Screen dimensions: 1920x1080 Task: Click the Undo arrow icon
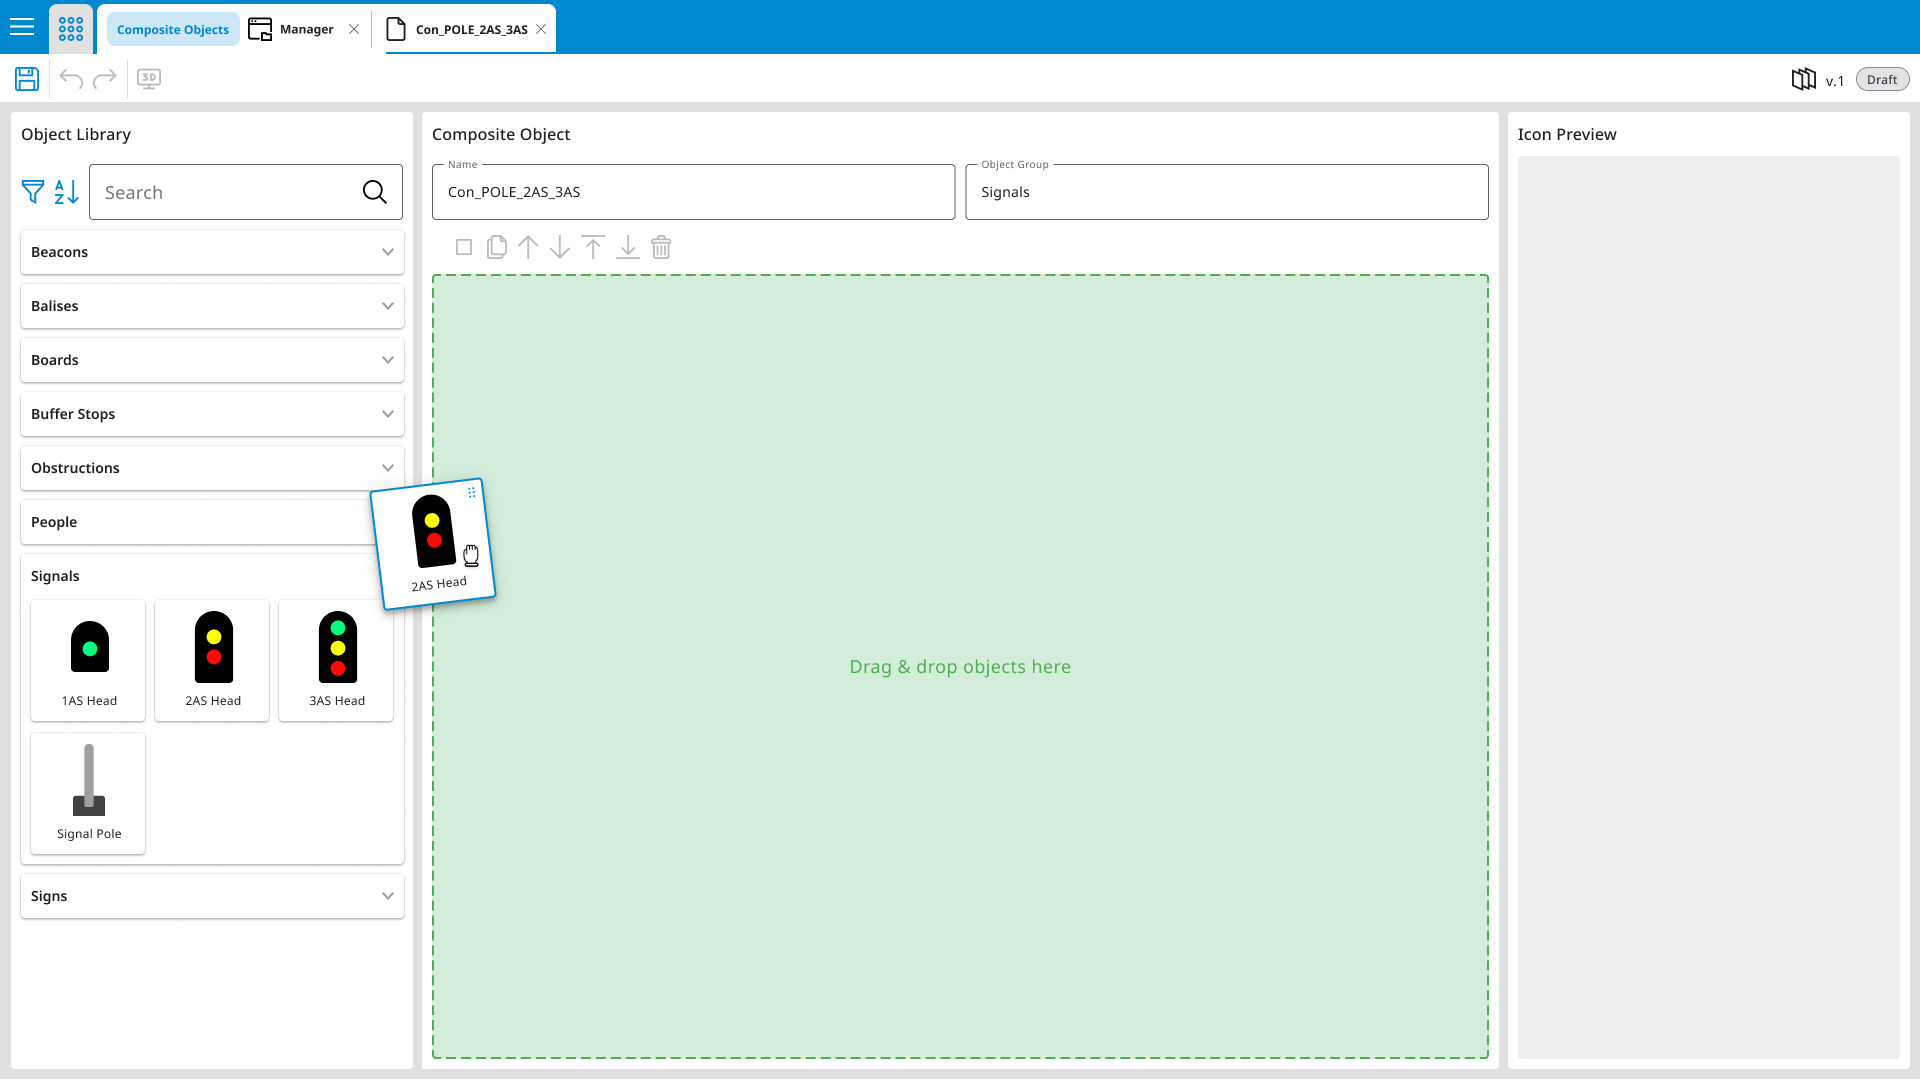tap(71, 79)
